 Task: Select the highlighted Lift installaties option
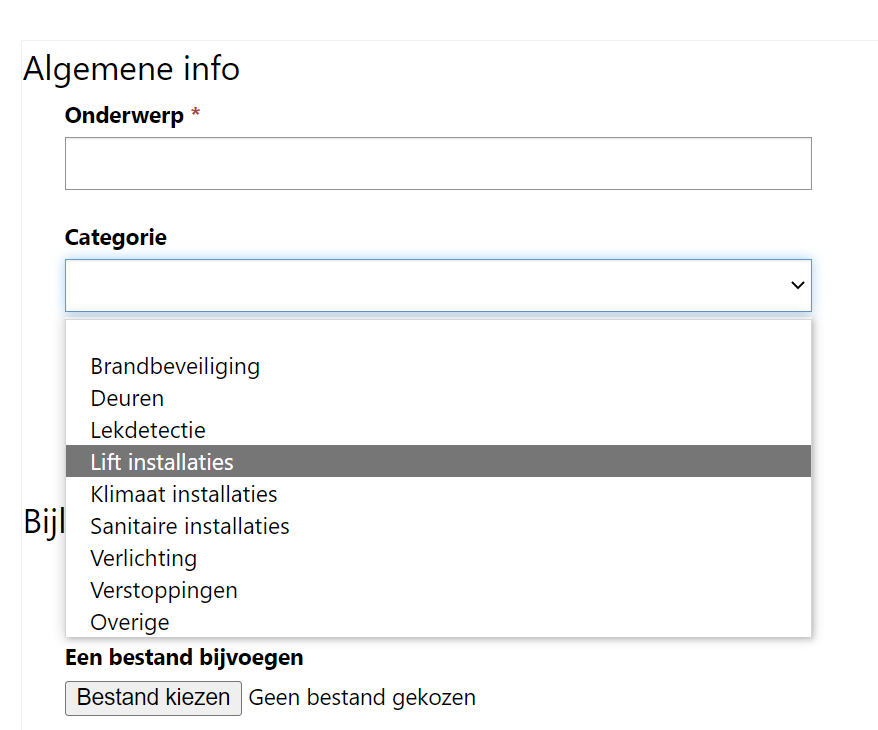[162, 462]
